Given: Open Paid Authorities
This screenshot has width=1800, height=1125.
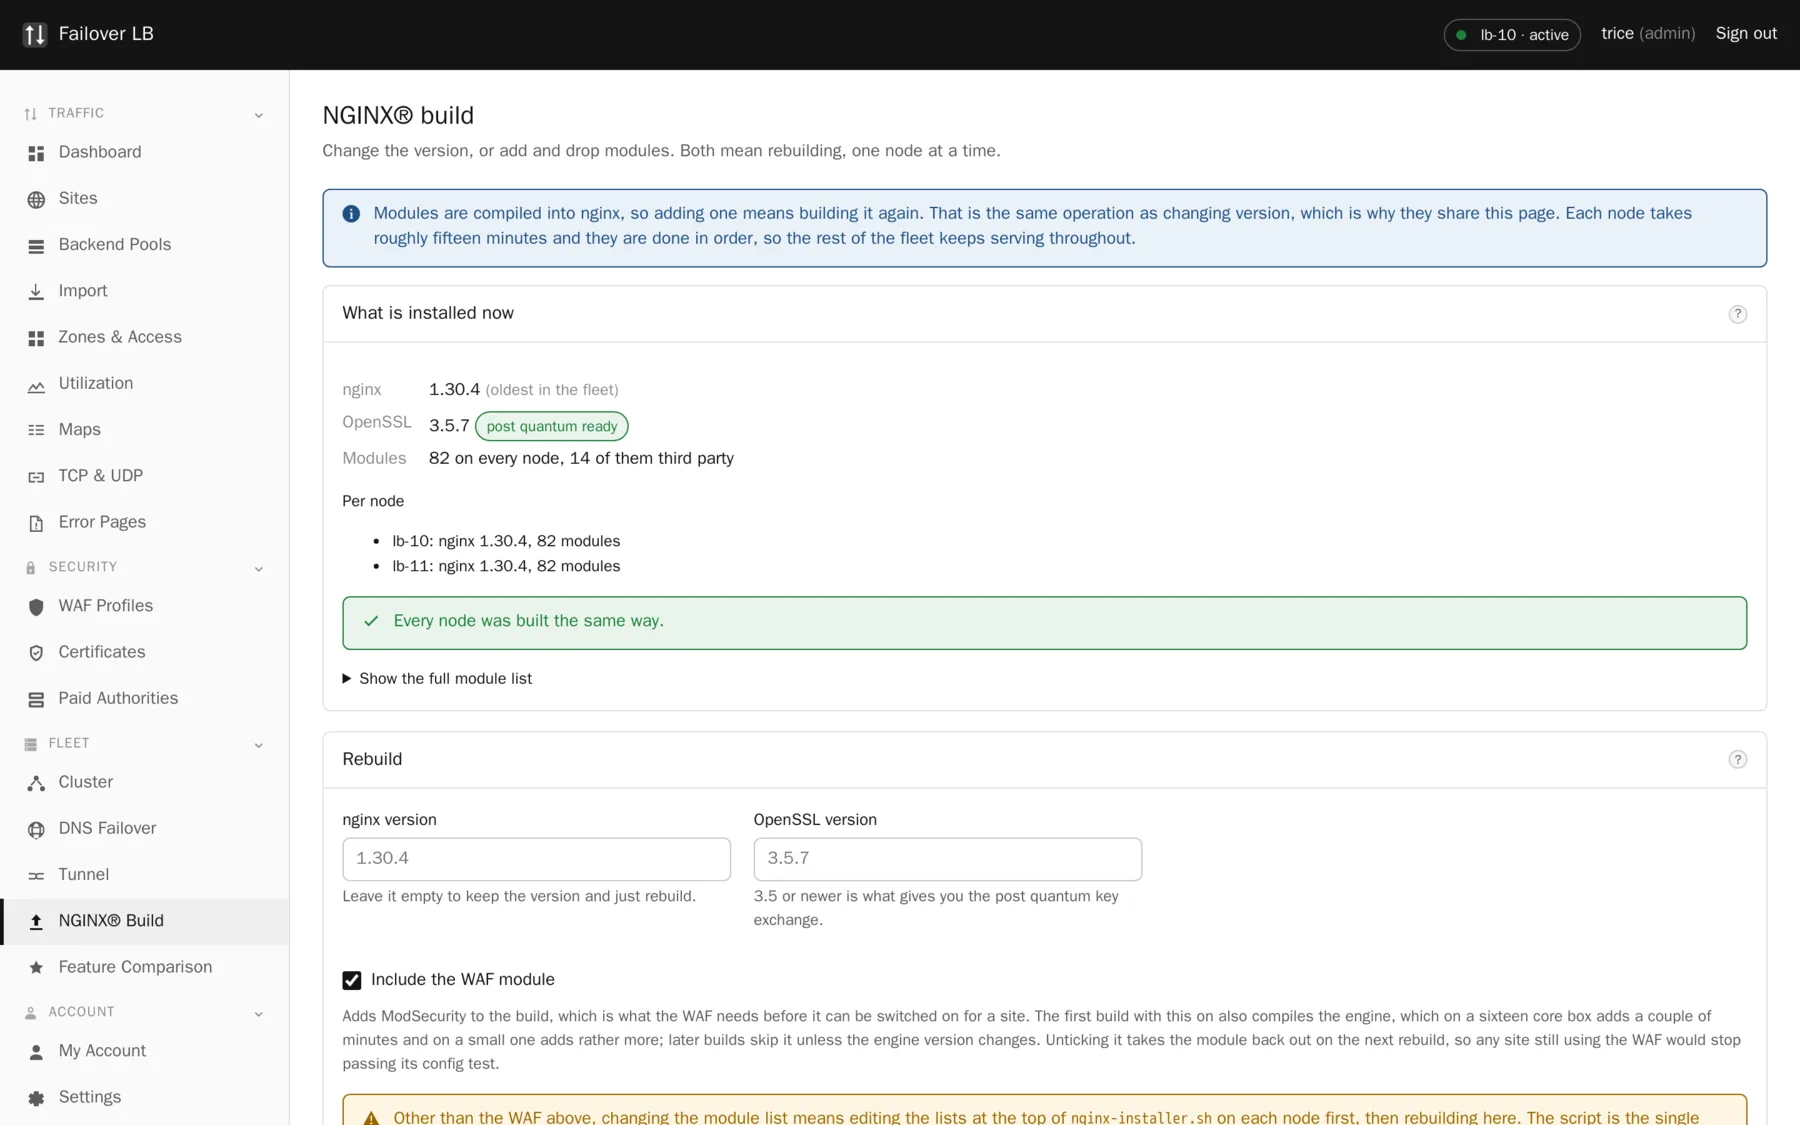Looking at the screenshot, I should click(144, 698).
